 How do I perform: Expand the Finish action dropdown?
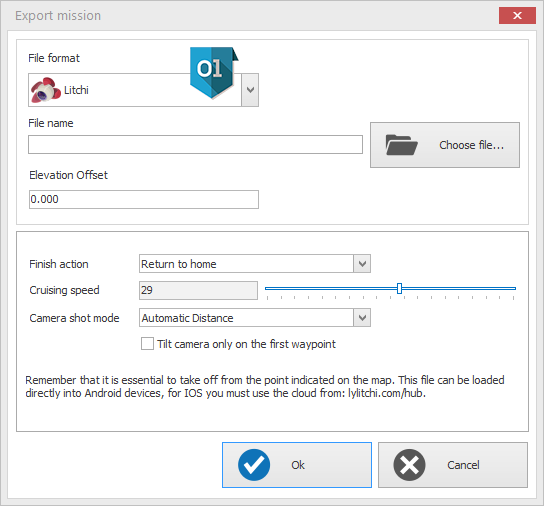pyautogui.click(x=362, y=264)
